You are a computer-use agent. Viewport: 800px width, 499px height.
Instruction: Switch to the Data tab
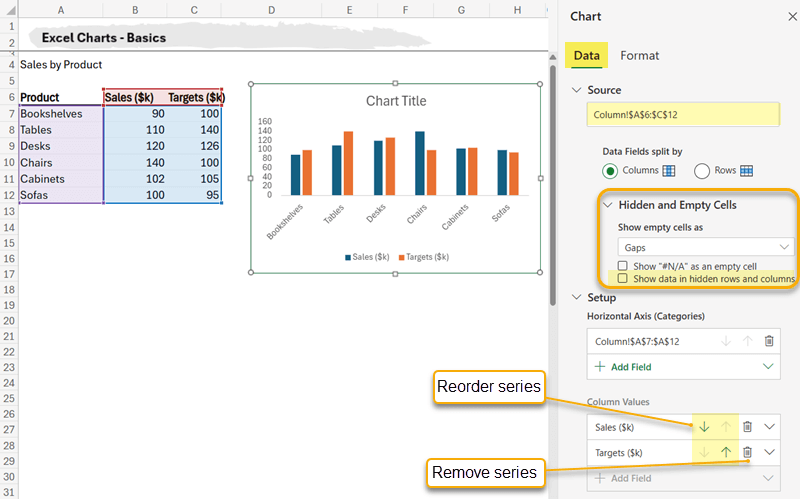coord(586,55)
